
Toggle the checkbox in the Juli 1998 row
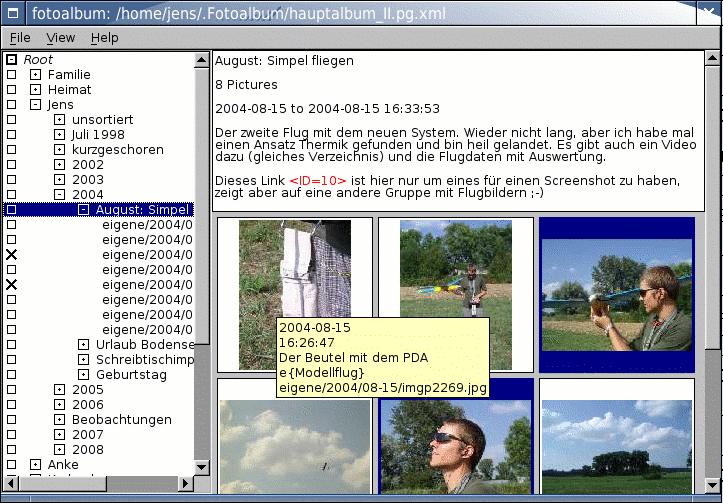point(12,135)
